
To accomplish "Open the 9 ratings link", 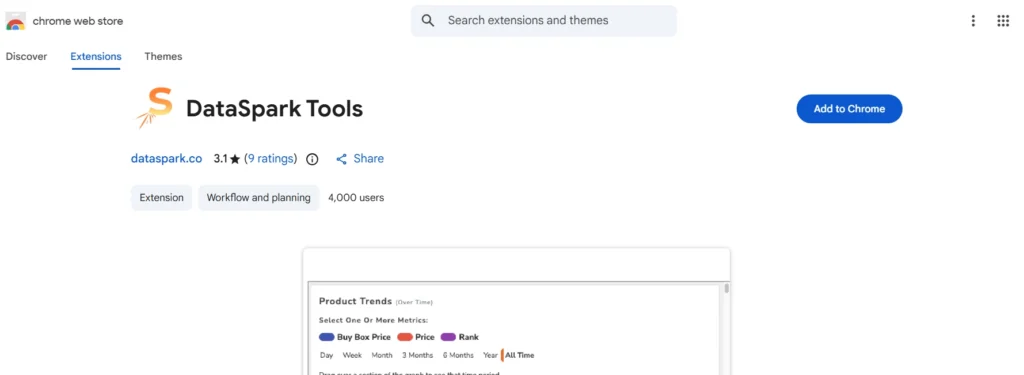I will pos(270,159).
